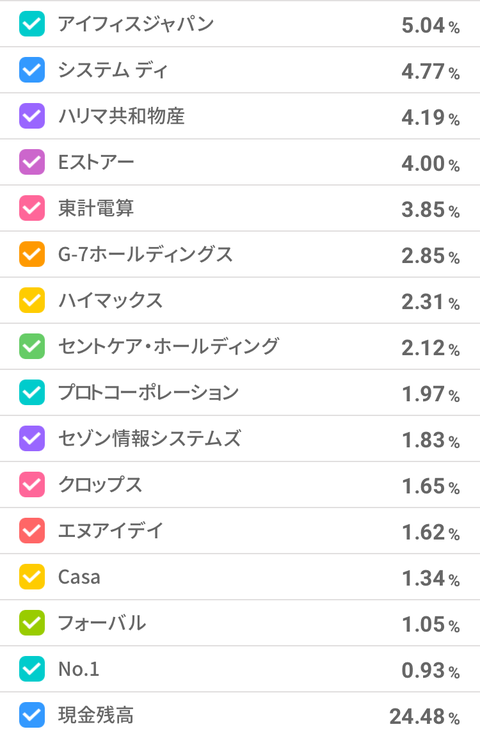Viewport: 480px width, 736px height.
Task: Uncheck the アイフィスジャパン checkbox
Action: coord(32,24)
